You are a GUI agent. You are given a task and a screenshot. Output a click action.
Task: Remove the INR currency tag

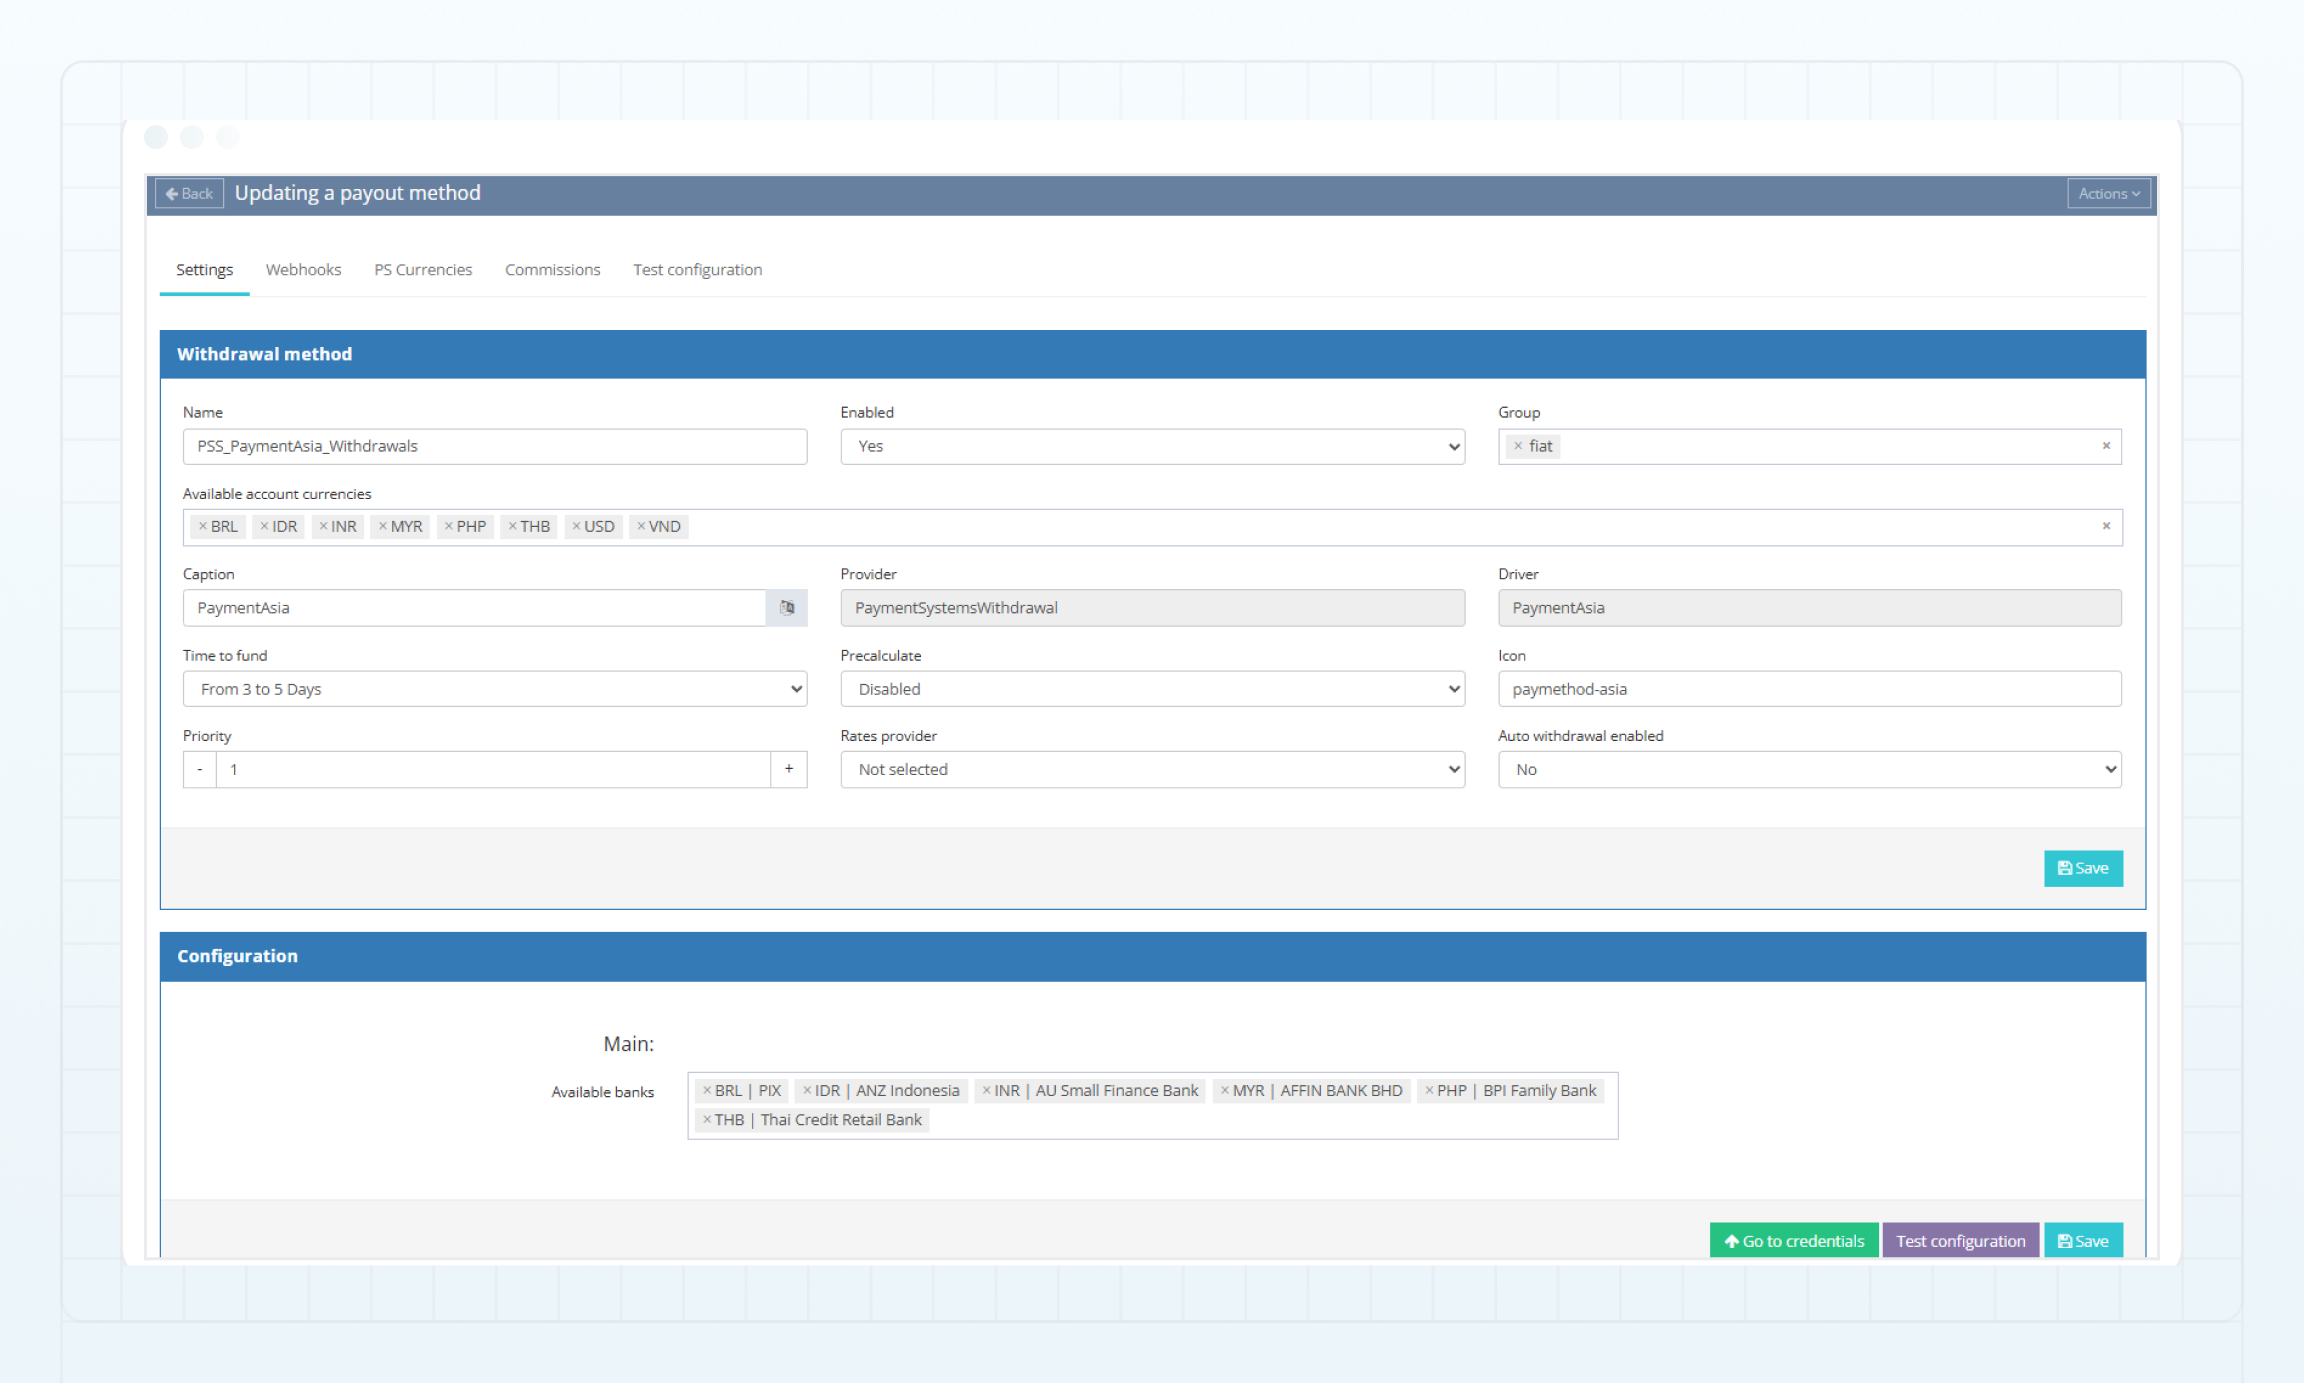click(x=323, y=526)
